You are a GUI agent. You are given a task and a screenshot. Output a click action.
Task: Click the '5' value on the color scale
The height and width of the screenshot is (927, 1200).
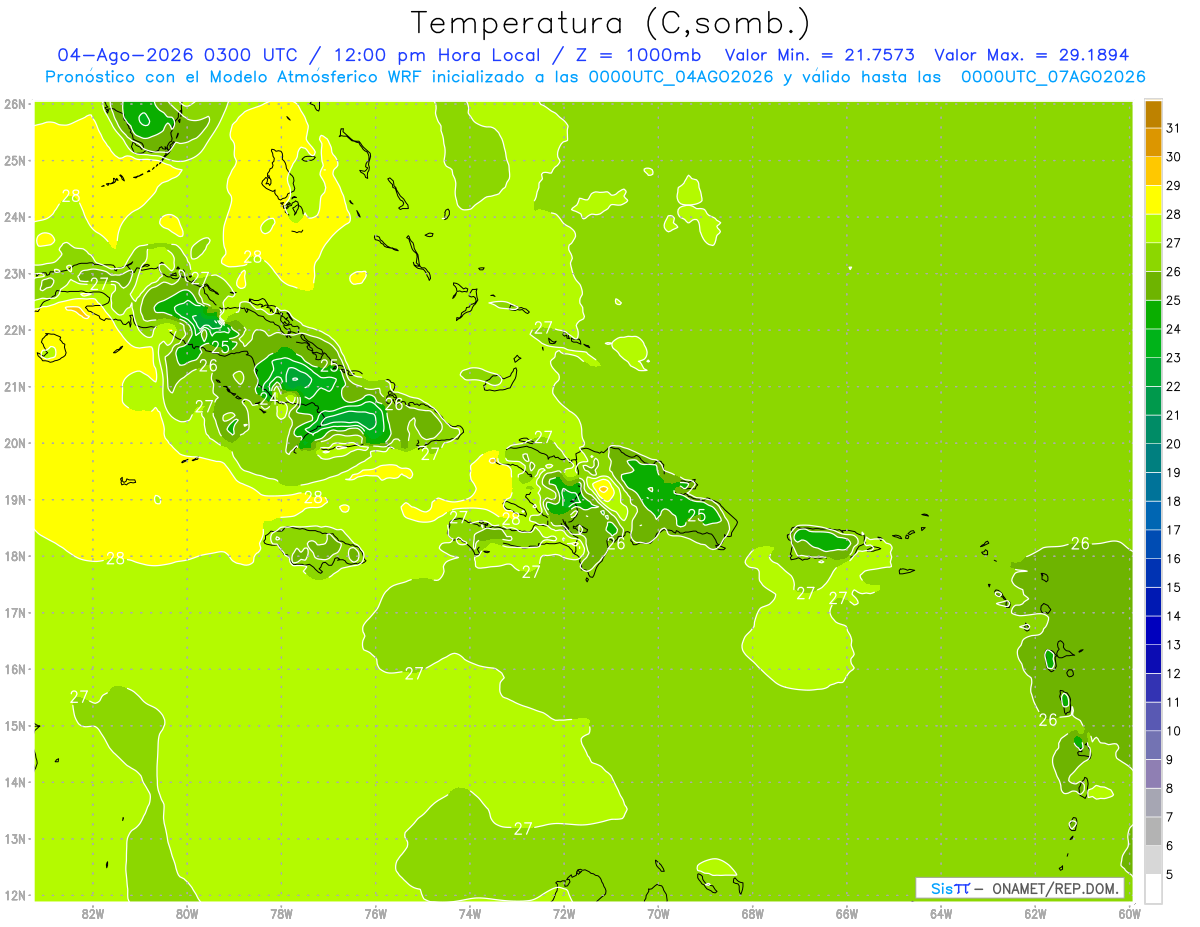point(1170,874)
